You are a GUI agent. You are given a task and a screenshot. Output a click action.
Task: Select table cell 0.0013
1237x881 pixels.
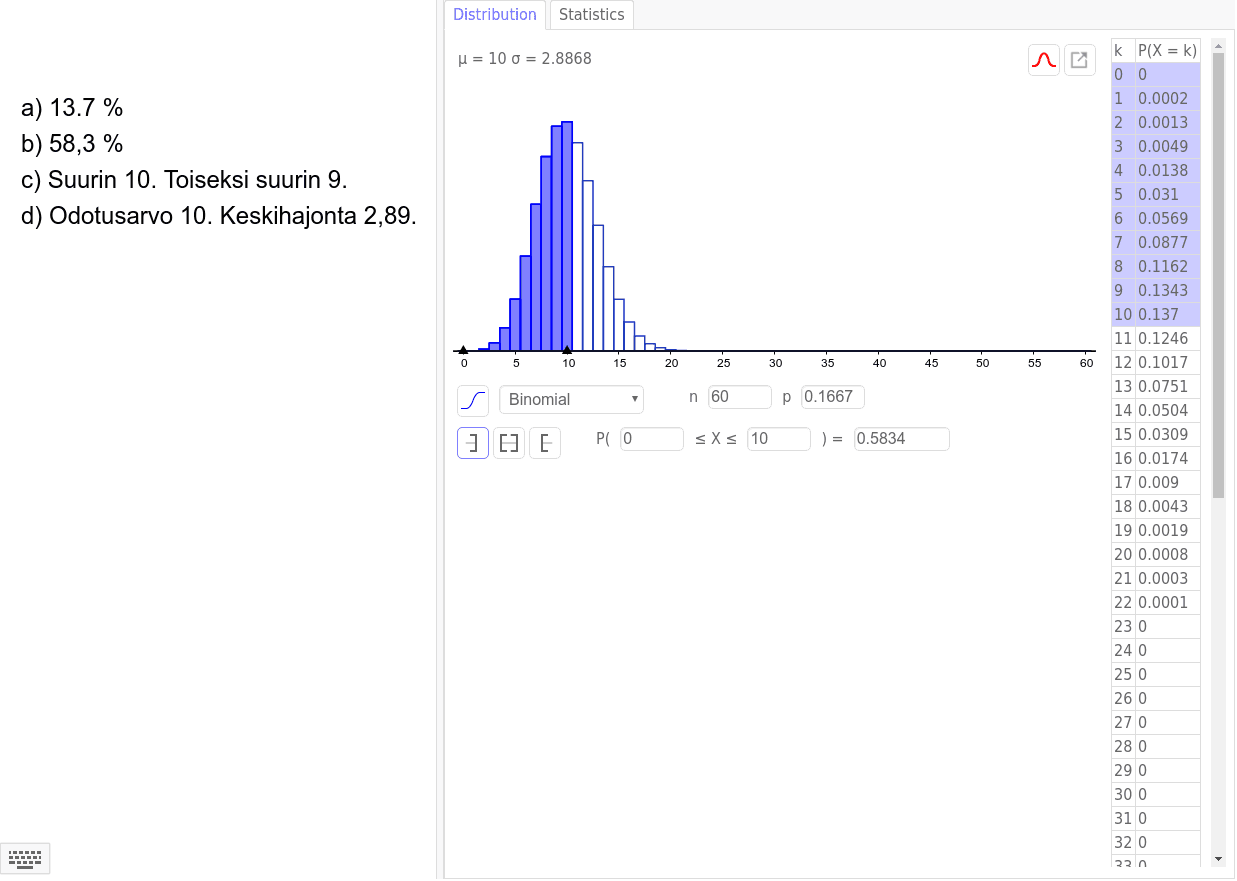(1168, 122)
